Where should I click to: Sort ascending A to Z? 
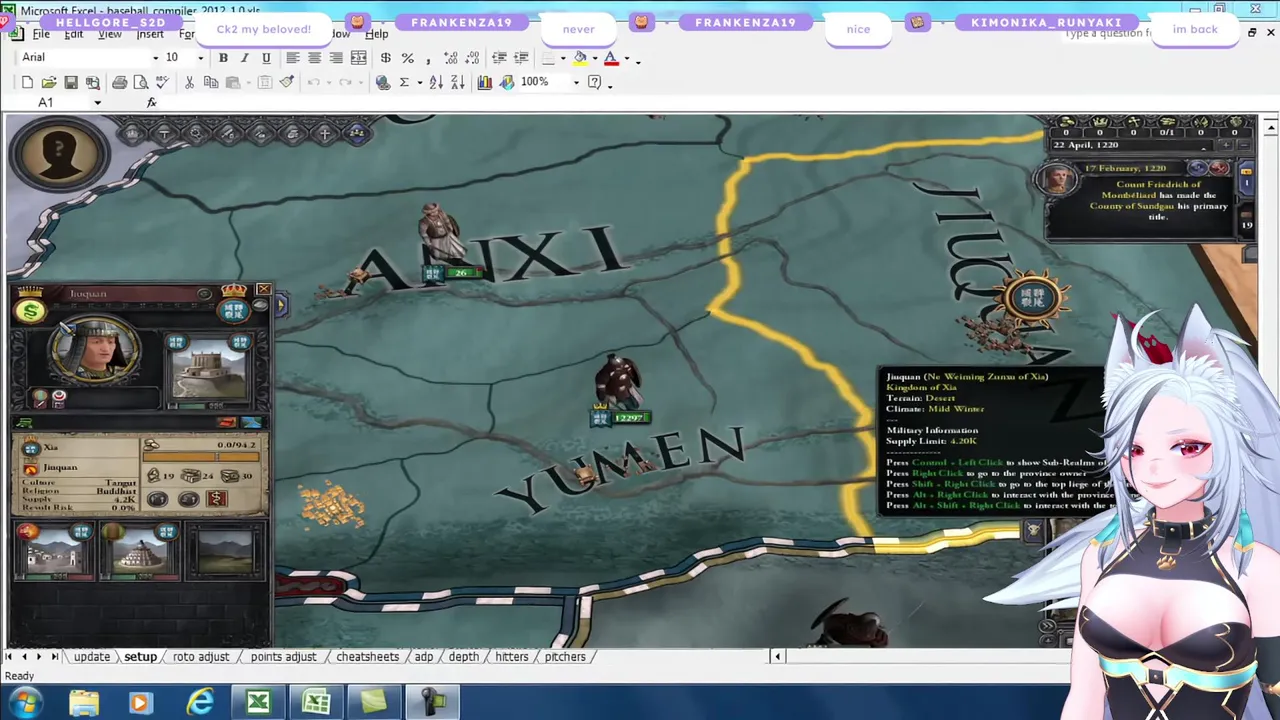pos(436,82)
